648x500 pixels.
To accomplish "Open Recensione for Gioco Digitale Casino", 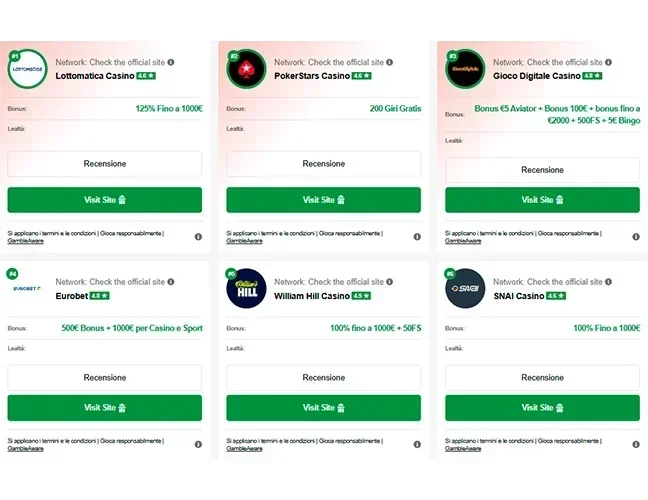I will pos(543,170).
